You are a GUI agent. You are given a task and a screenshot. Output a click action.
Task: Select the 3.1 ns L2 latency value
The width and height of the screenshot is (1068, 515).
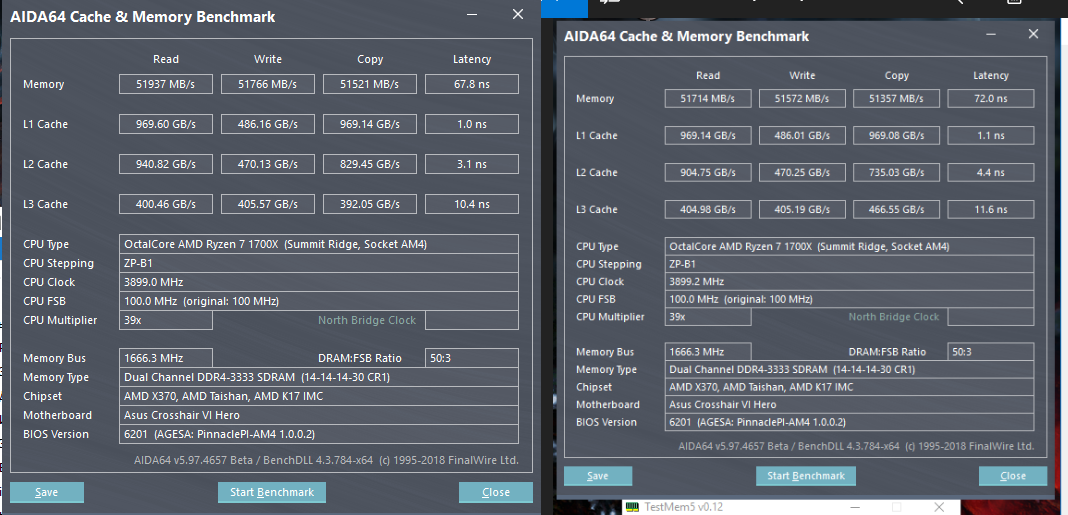point(472,163)
